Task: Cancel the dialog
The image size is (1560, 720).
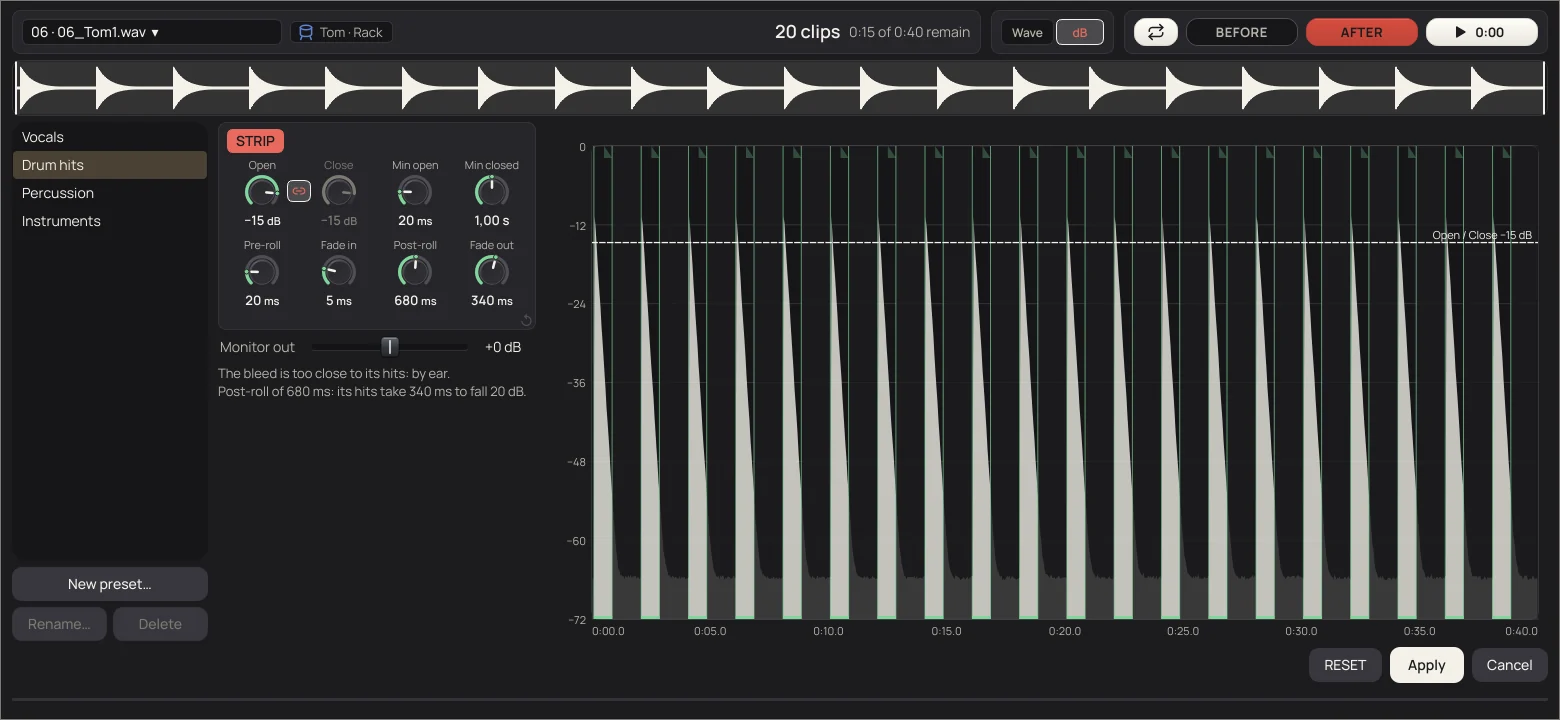Action: pyautogui.click(x=1509, y=665)
